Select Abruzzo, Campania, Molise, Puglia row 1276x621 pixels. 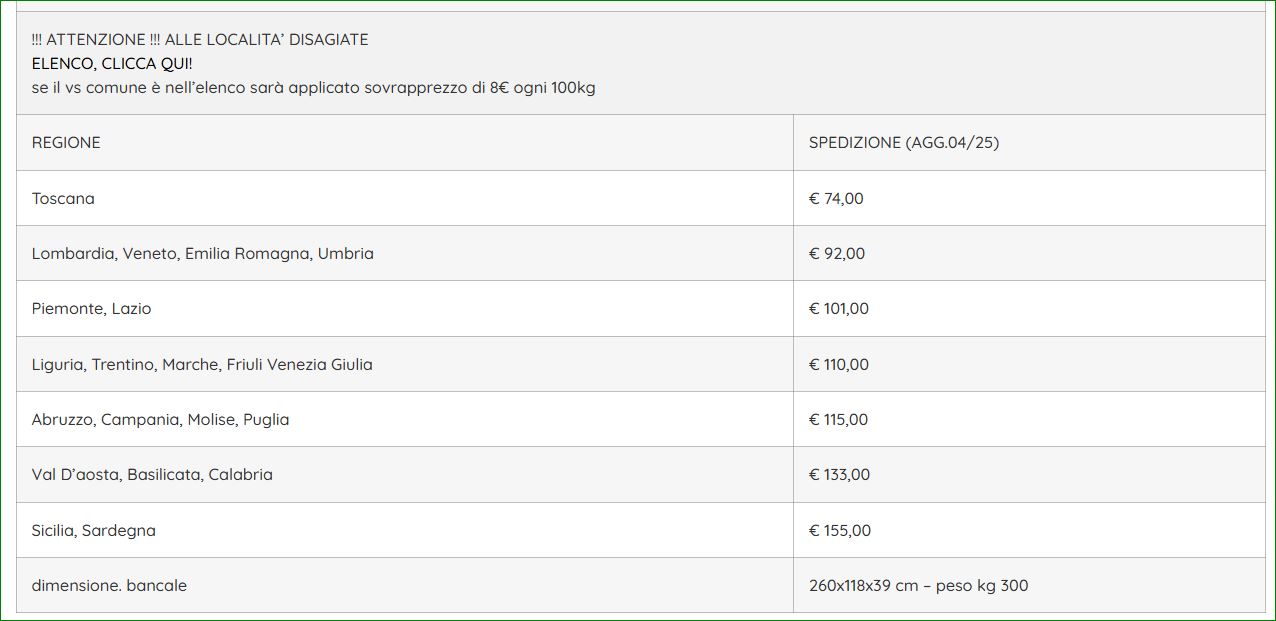click(x=640, y=419)
